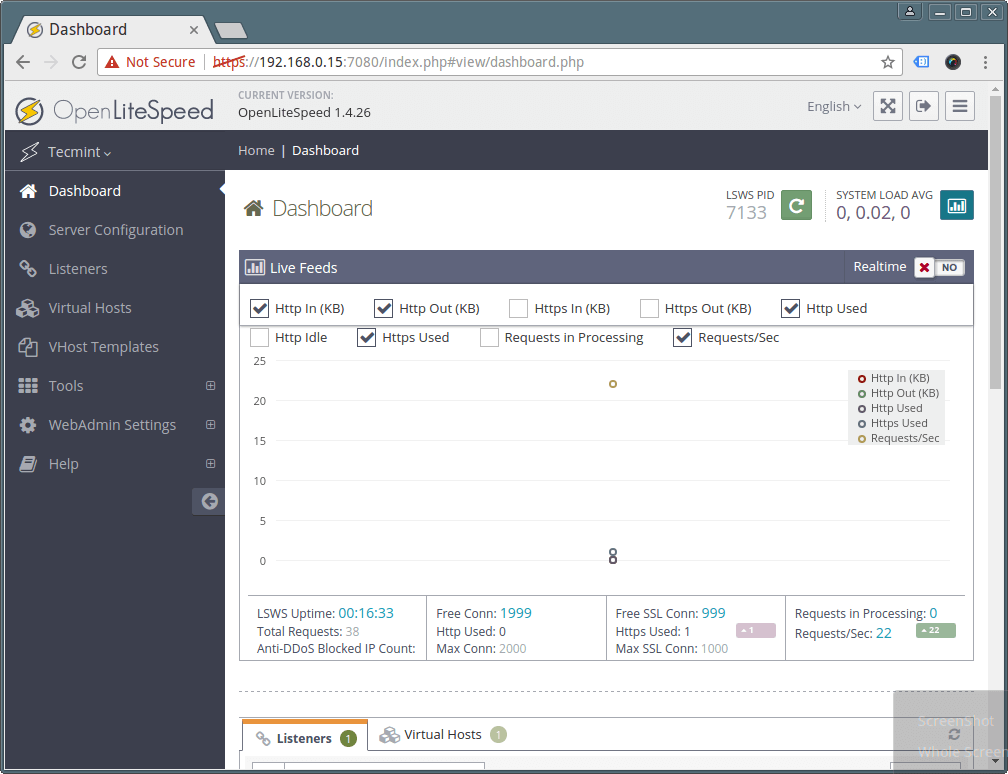The width and height of the screenshot is (1008, 774).
Task: Click the Dashboard breadcrumb link
Action: [x=325, y=150]
